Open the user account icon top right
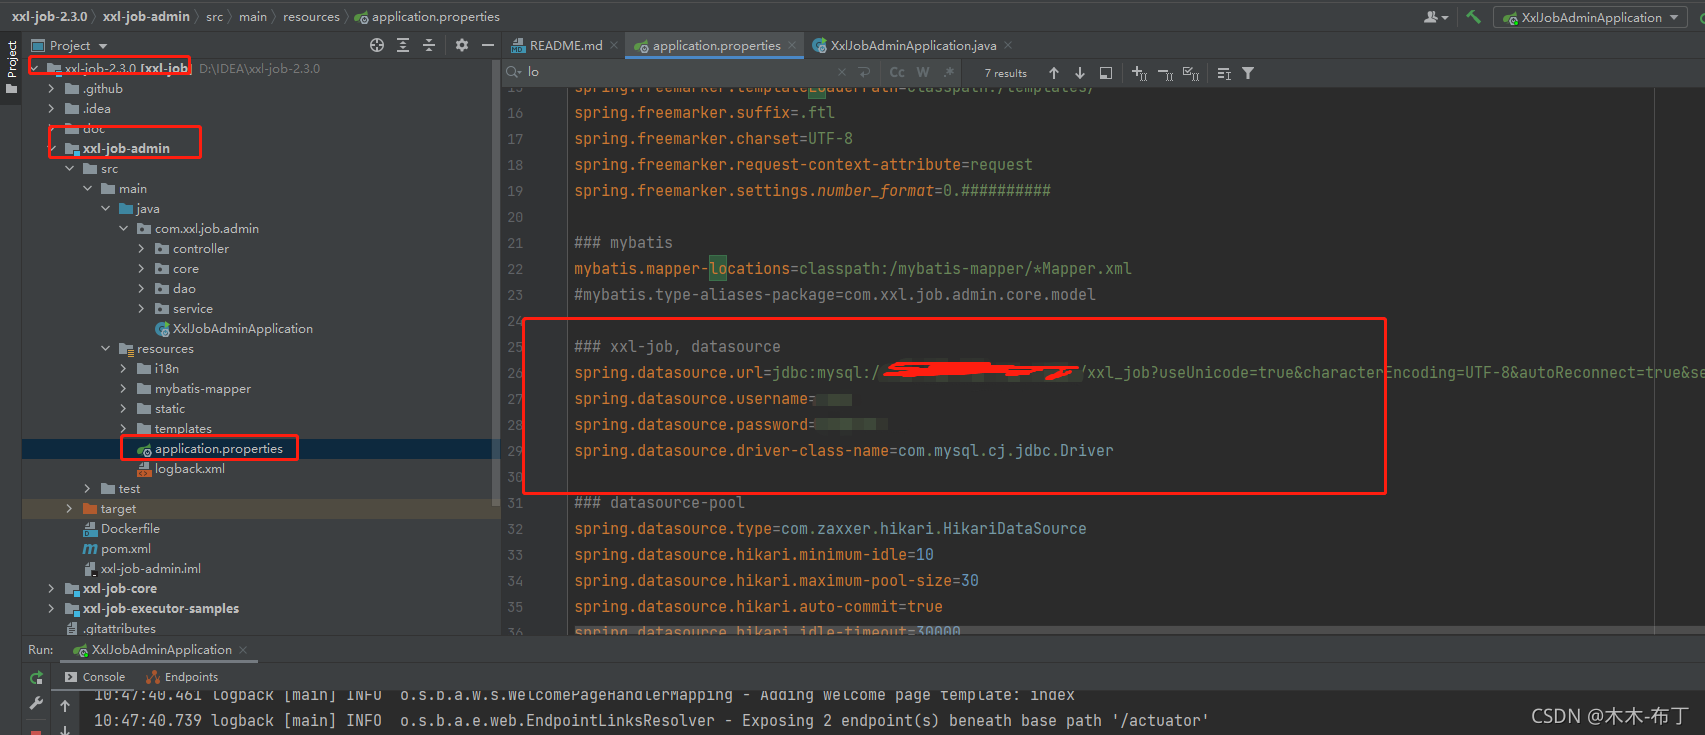Image resolution: width=1705 pixels, height=735 pixels. pos(1435,17)
